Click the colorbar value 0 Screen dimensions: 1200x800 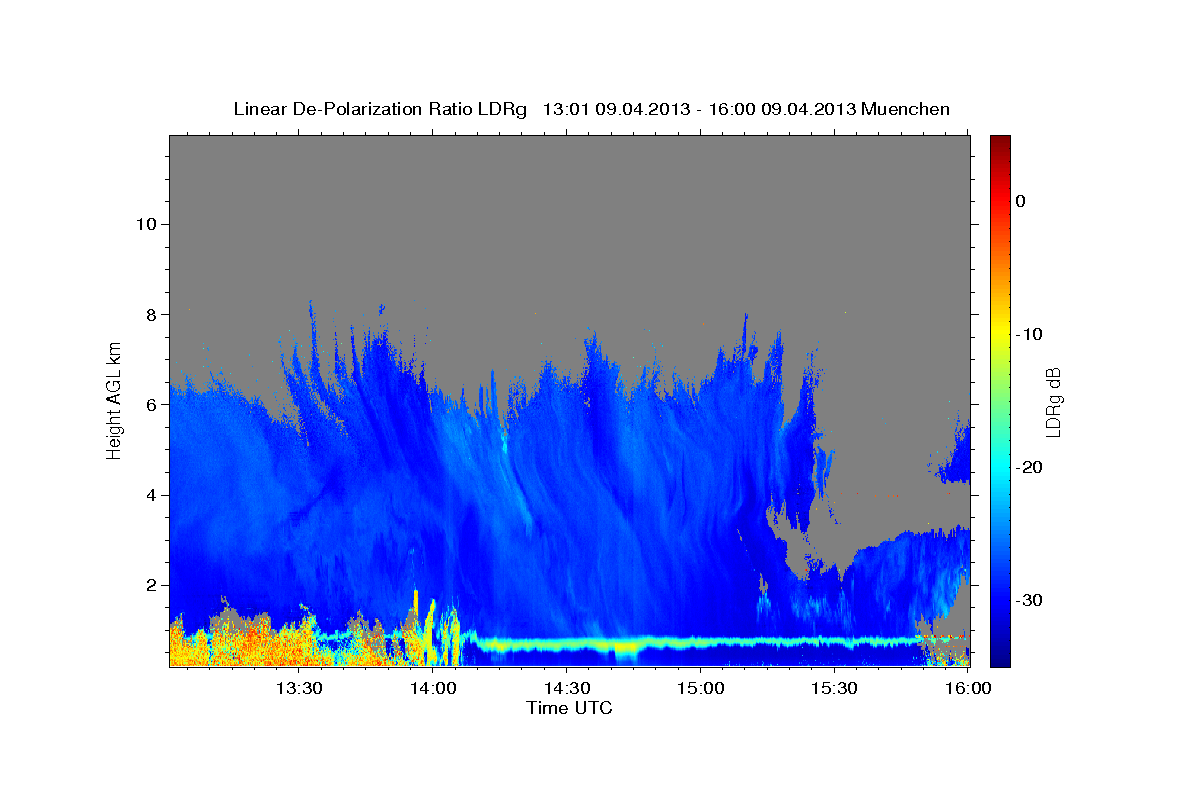[x=1021, y=201]
